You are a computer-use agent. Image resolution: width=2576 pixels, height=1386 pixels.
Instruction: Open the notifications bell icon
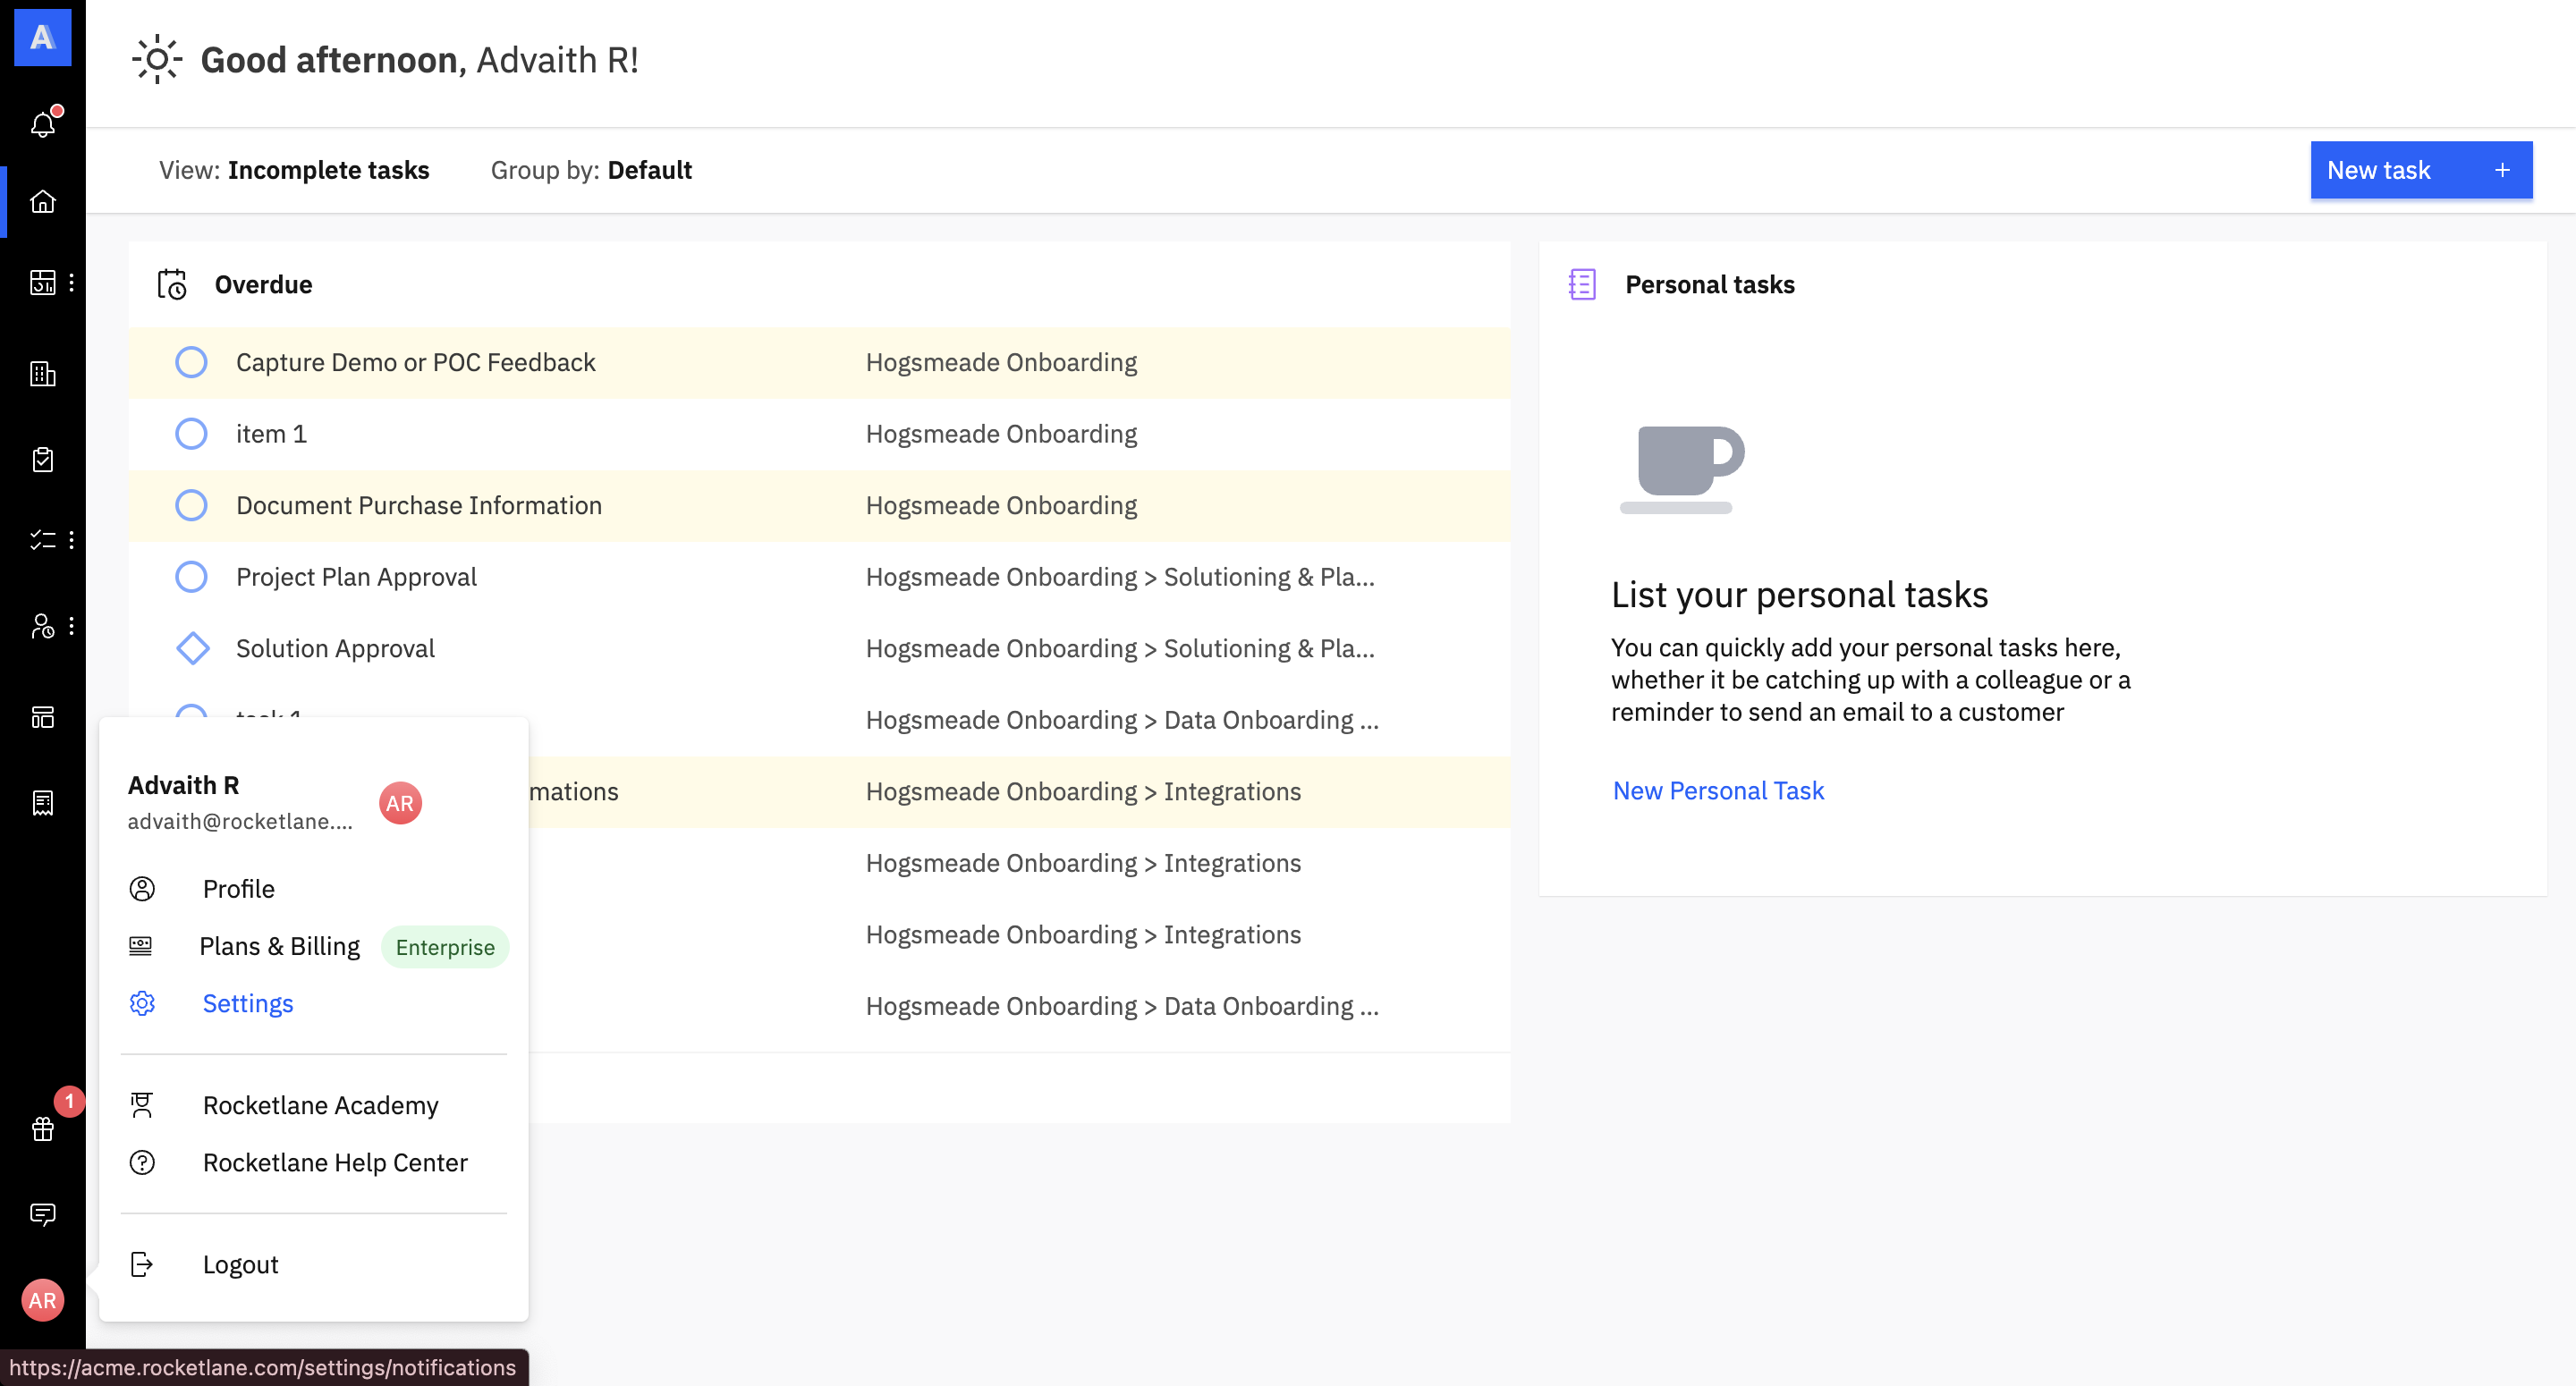pyautogui.click(x=43, y=124)
